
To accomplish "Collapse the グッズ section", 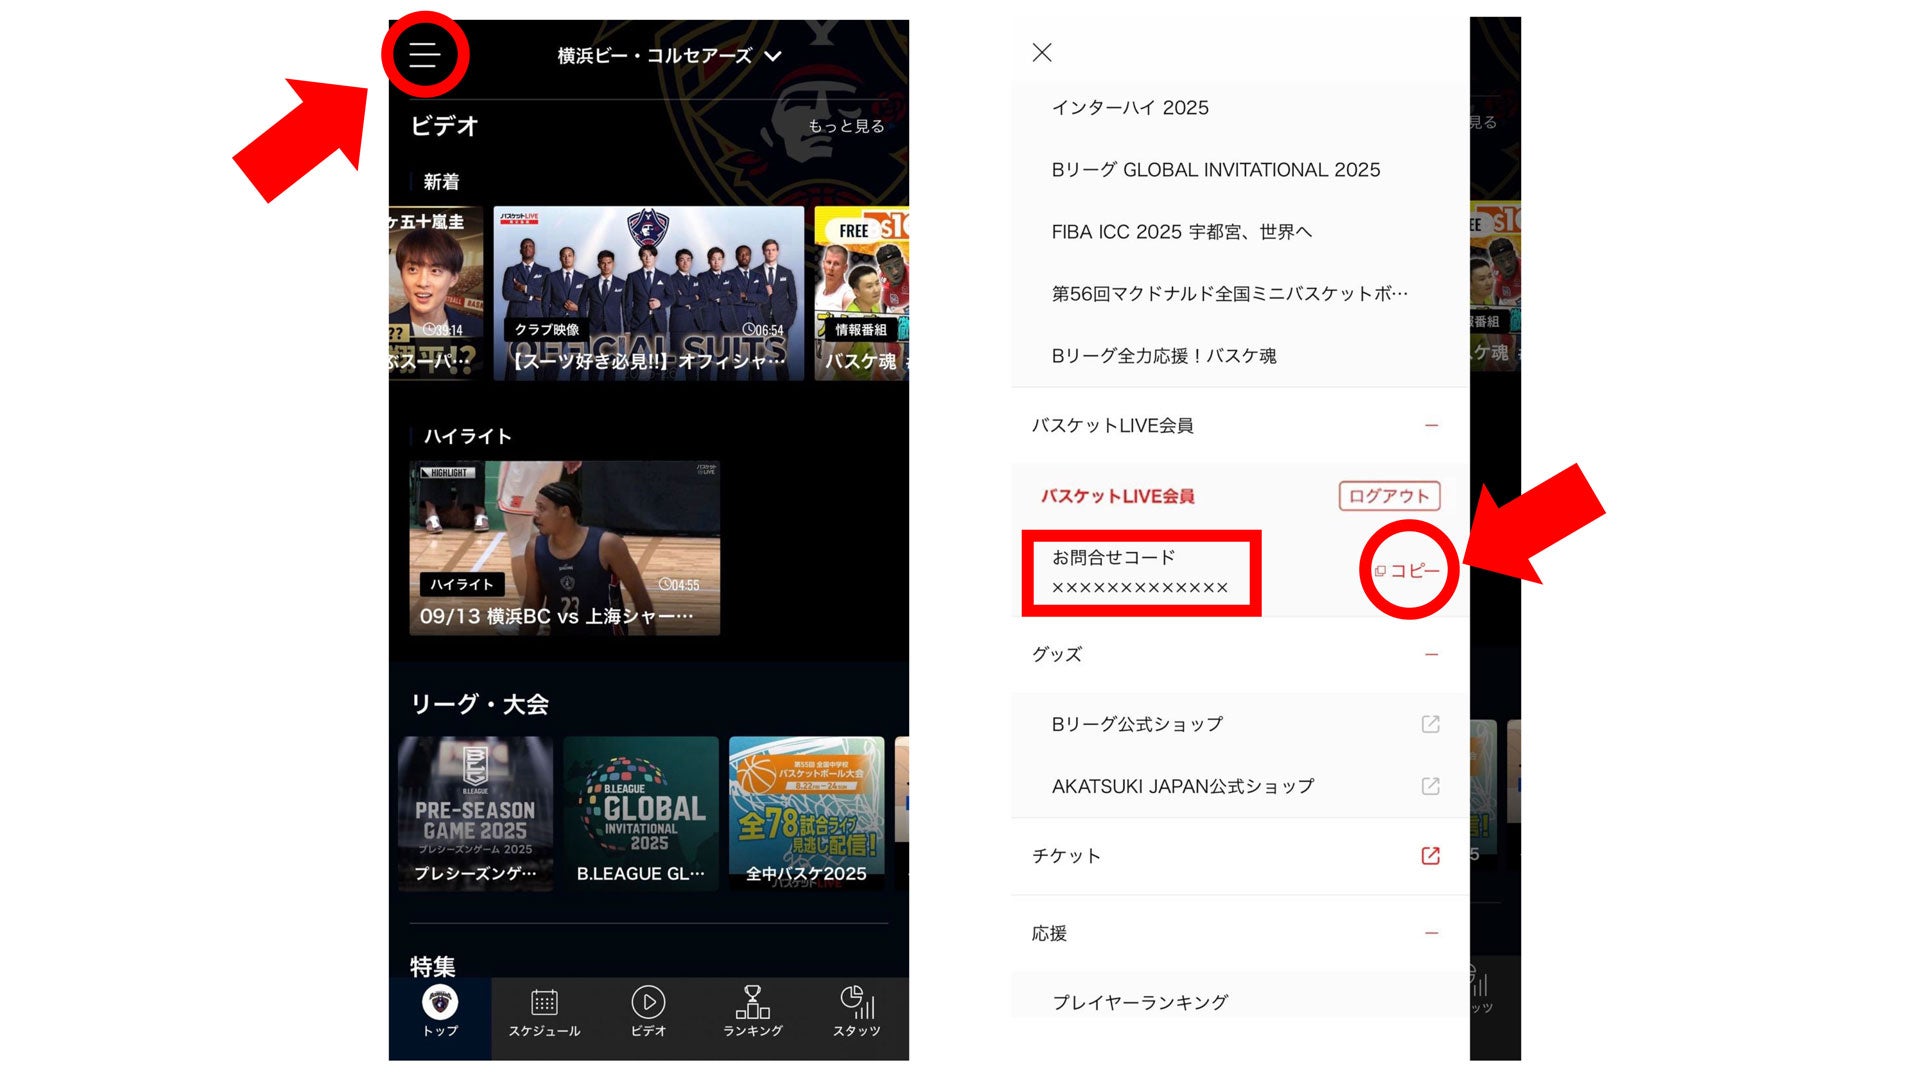I will pyautogui.click(x=1431, y=655).
